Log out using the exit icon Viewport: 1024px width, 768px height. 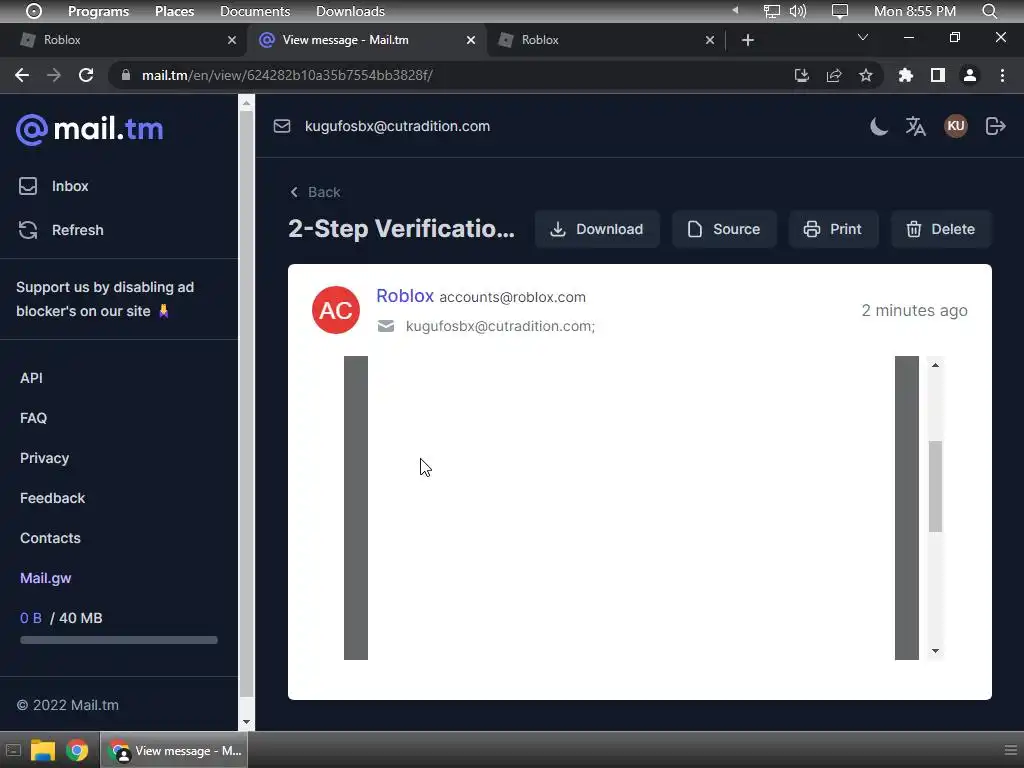(995, 126)
